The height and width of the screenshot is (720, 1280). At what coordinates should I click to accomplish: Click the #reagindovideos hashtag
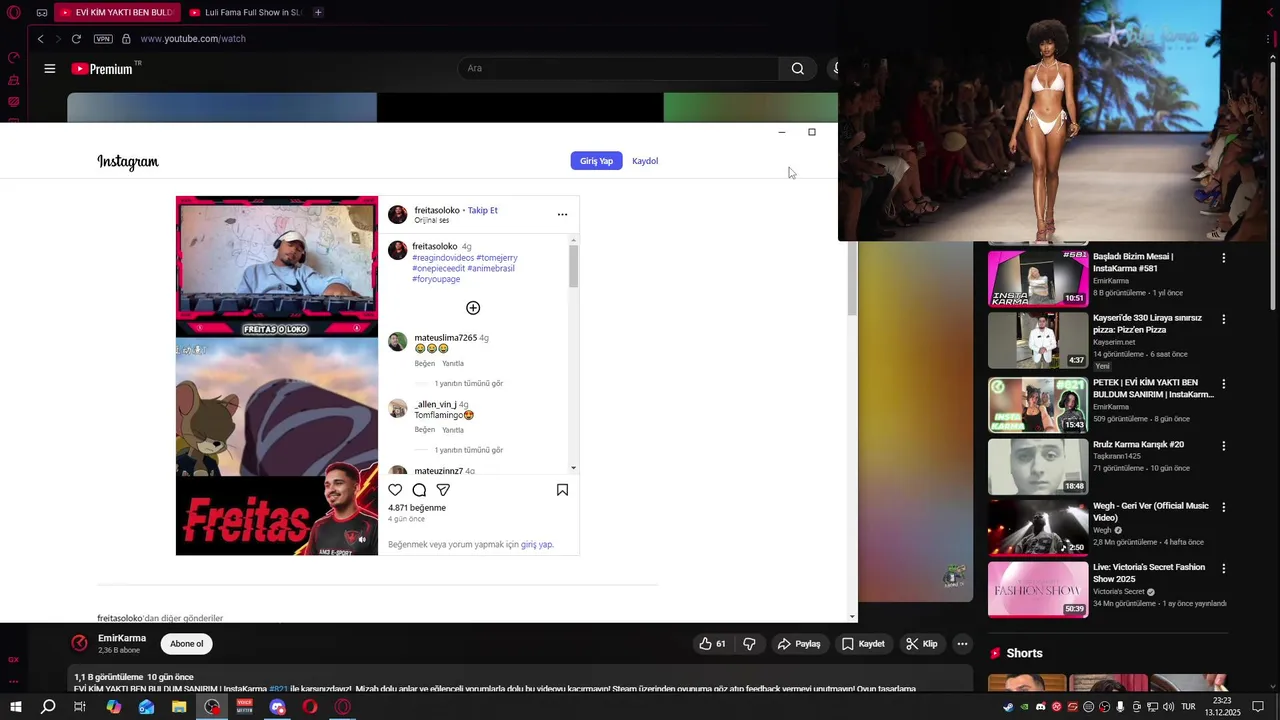pos(443,258)
